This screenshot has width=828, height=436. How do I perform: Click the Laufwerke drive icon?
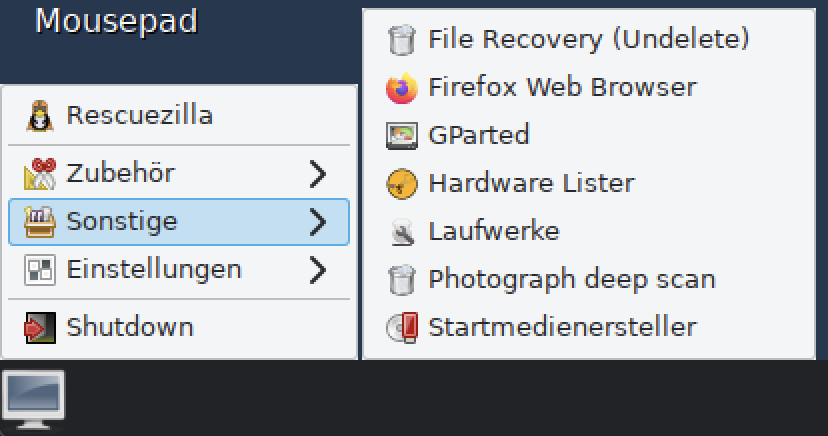click(x=402, y=232)
